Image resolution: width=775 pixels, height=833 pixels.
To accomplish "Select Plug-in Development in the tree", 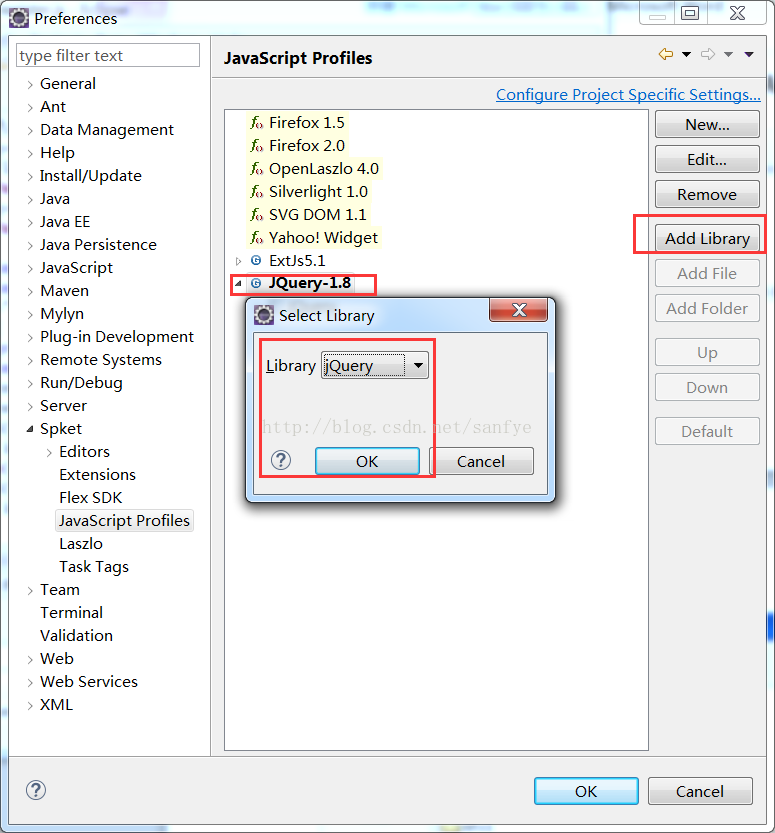I will [x=117, y=337].
